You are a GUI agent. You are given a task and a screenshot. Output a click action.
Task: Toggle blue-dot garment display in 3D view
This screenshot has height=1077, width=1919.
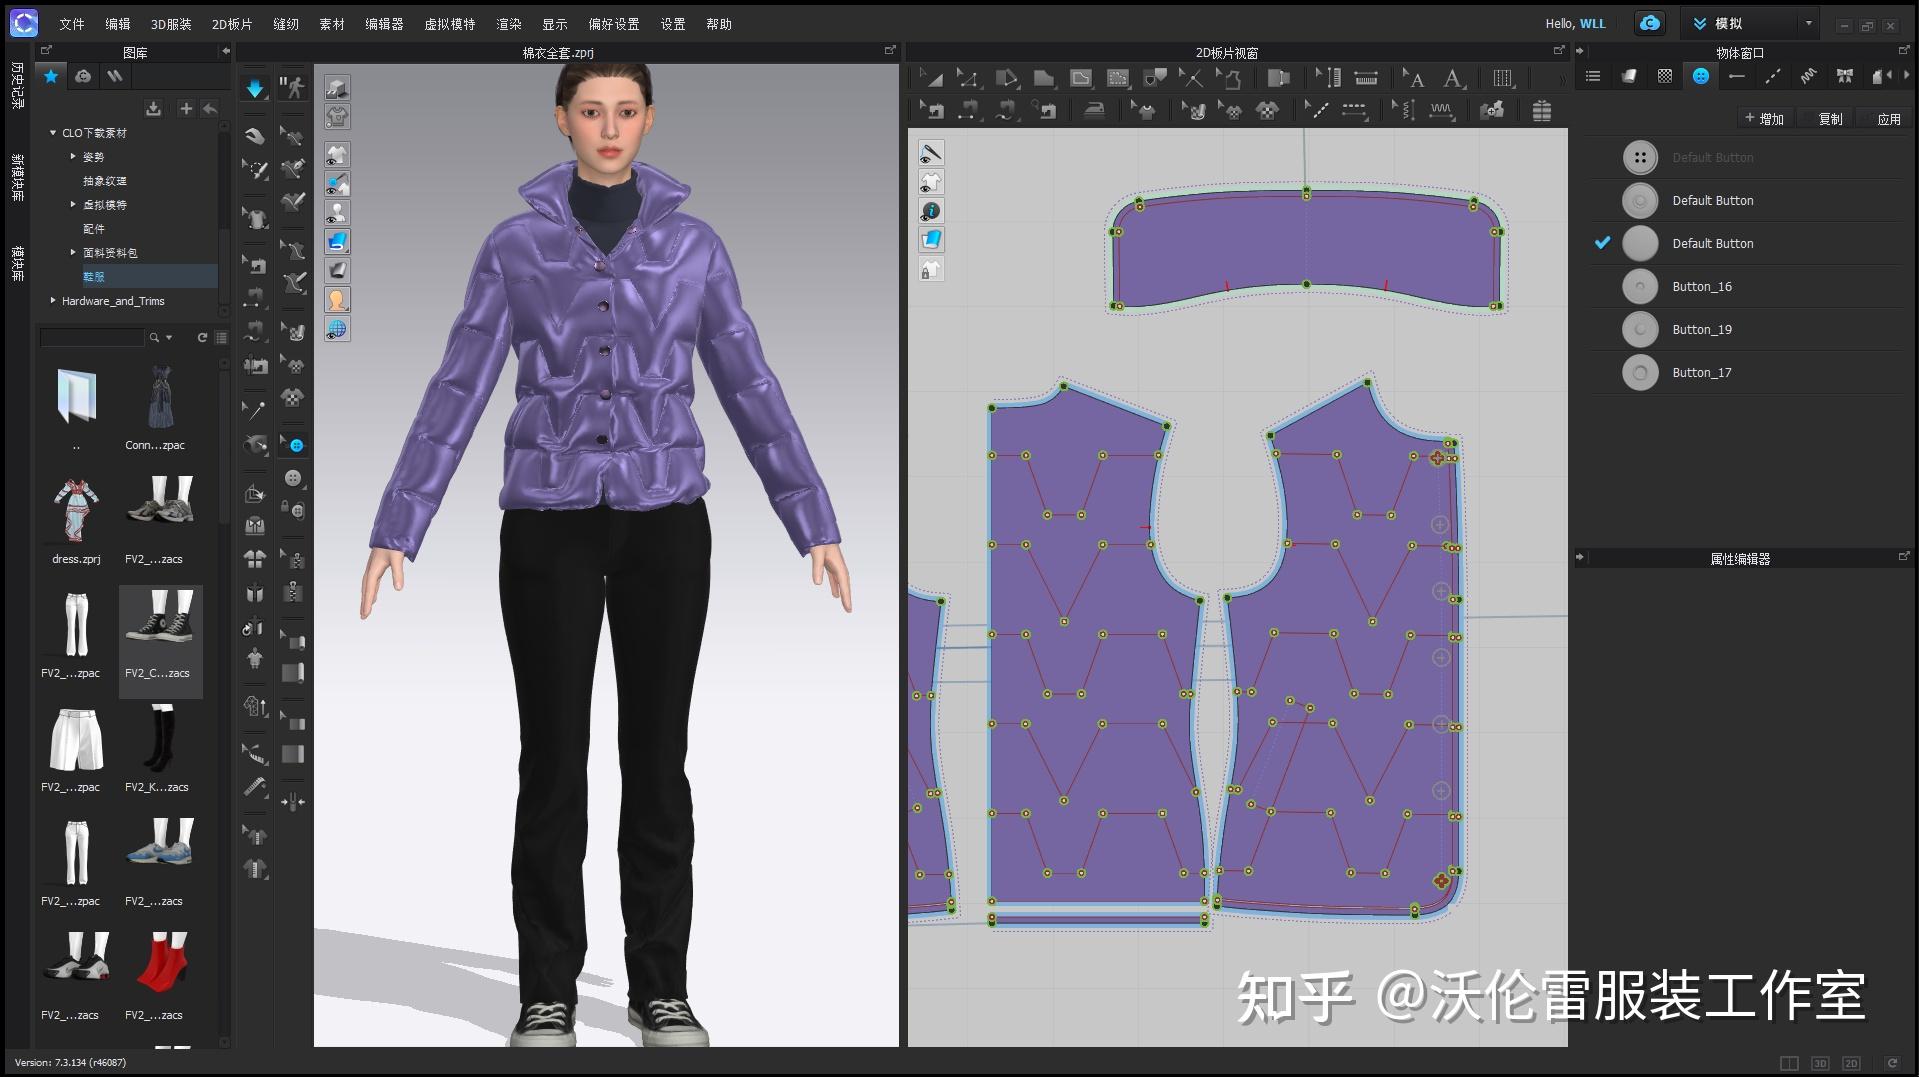[x=337, y=184]
